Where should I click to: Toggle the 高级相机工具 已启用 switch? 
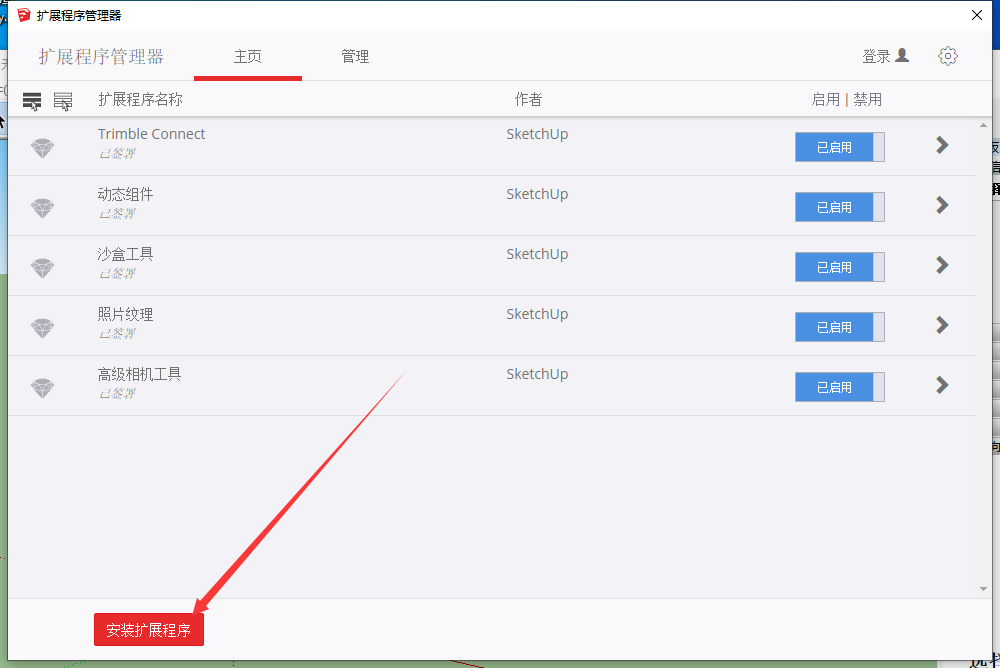tap(839, 387)
